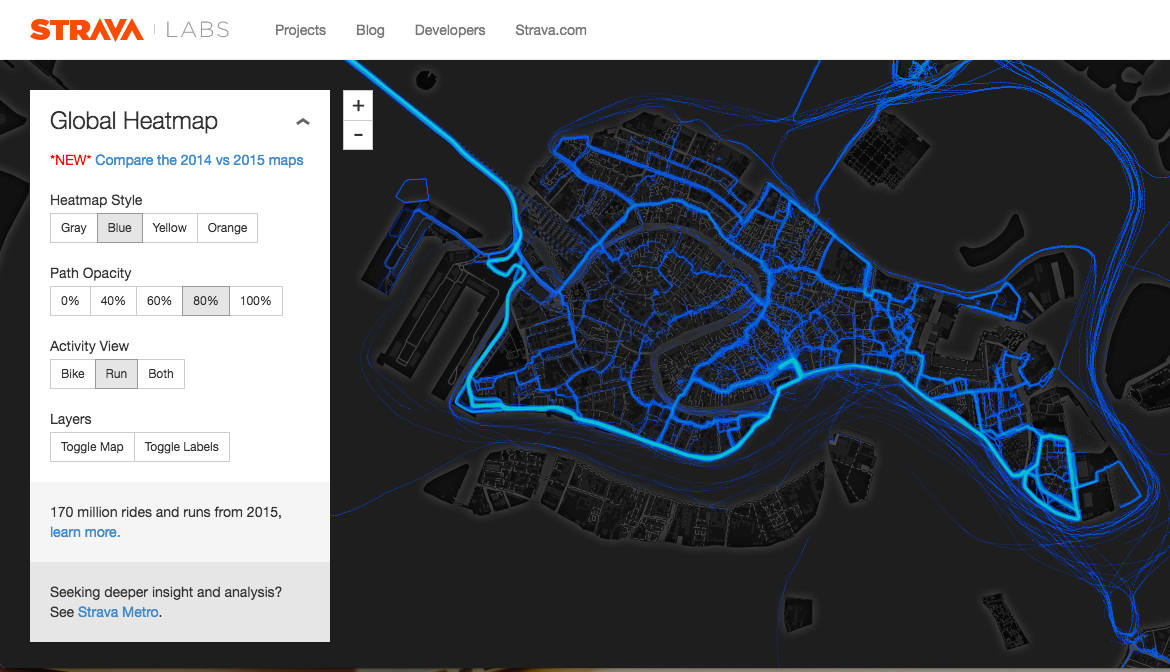Viewport: 1170px width, 672px height.
Task: Click the Toggle Labels button
Action: tap(181, 447)
